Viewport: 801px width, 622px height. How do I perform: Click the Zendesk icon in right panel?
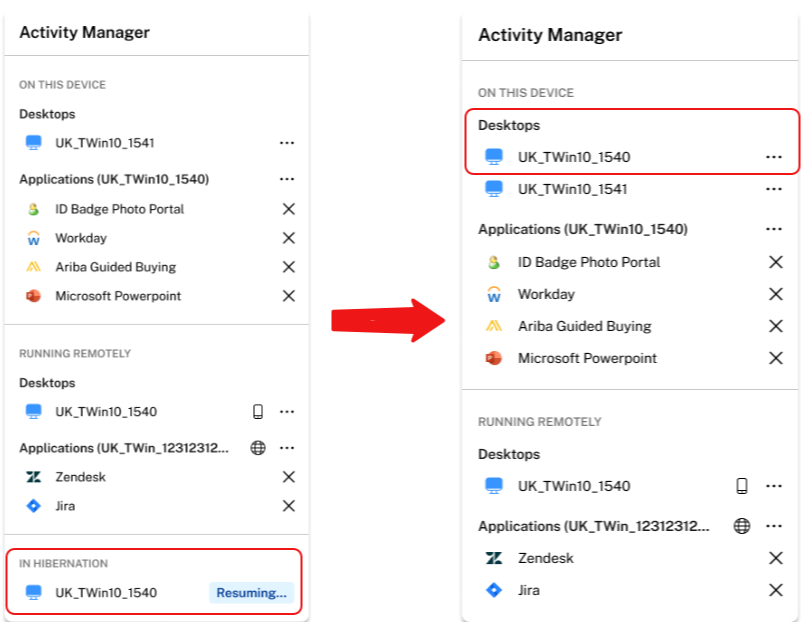click(x=493, y=558)
